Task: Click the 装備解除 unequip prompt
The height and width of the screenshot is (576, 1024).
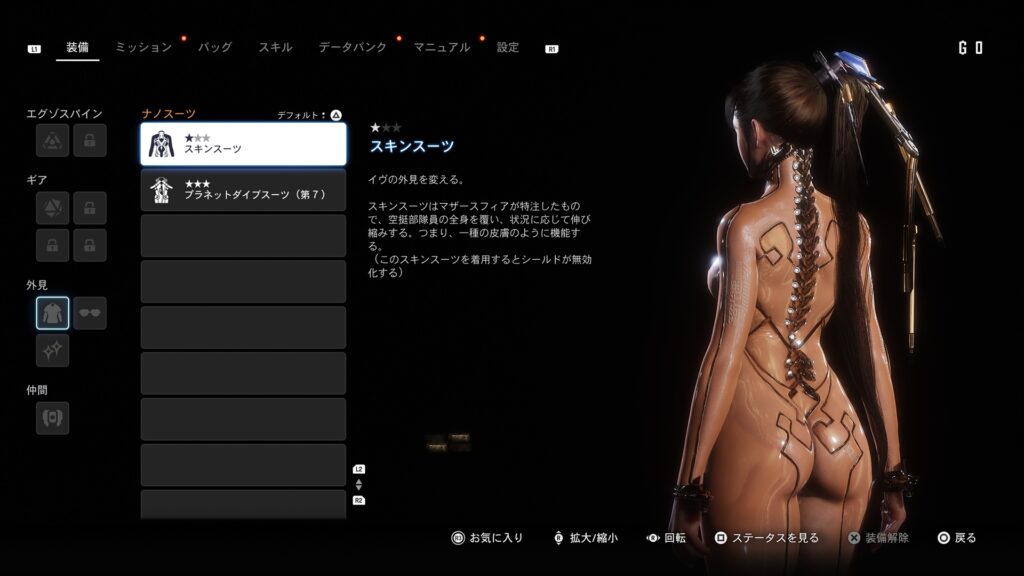Action: [878, 537]
